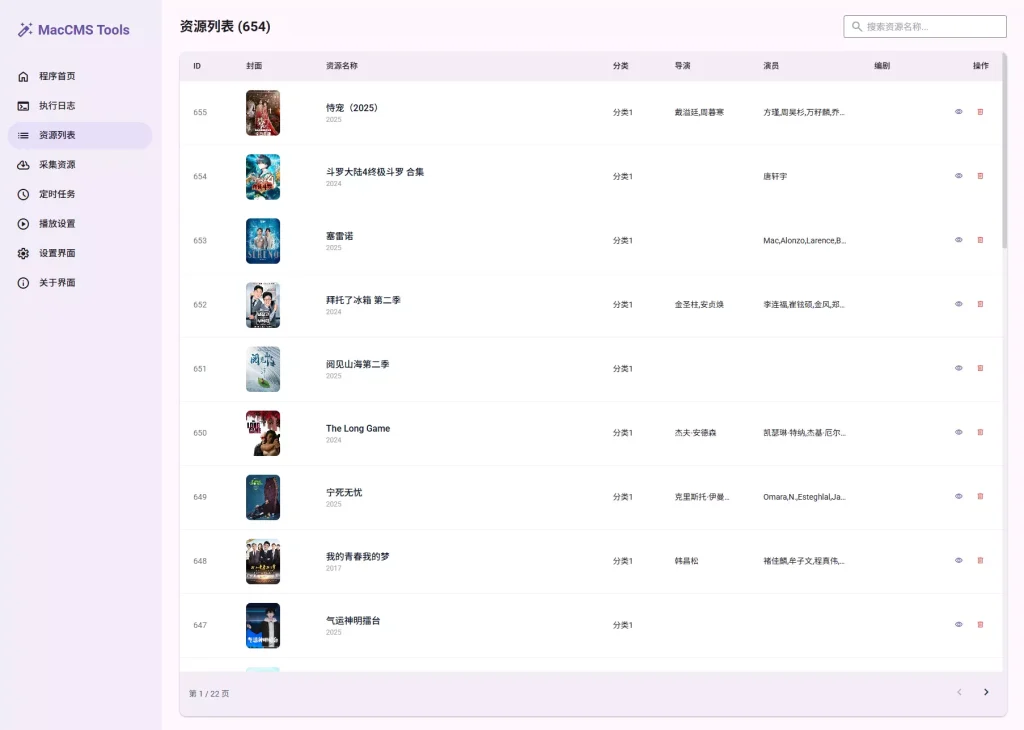Go to the next page arrow

click(x=986, y=692)
